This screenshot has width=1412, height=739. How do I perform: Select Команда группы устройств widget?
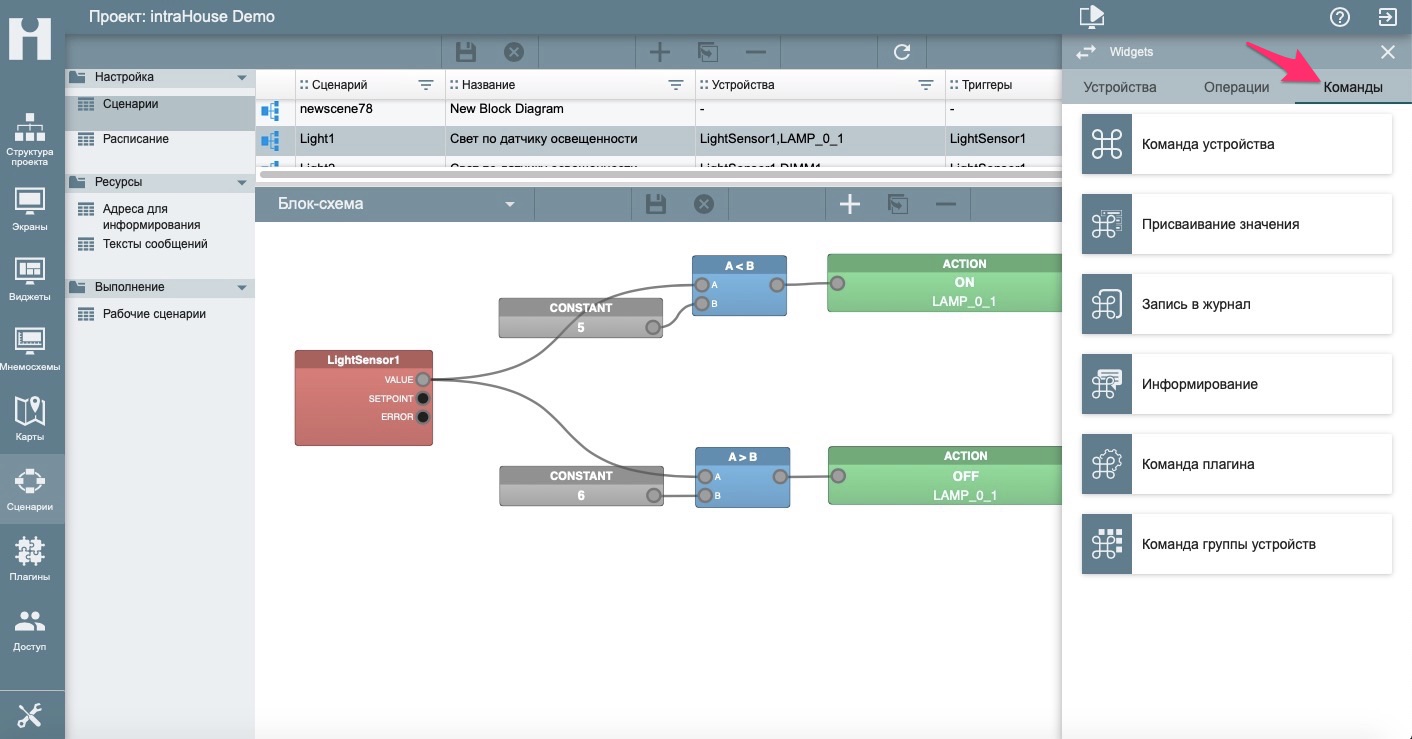(x=1237, y=544)
